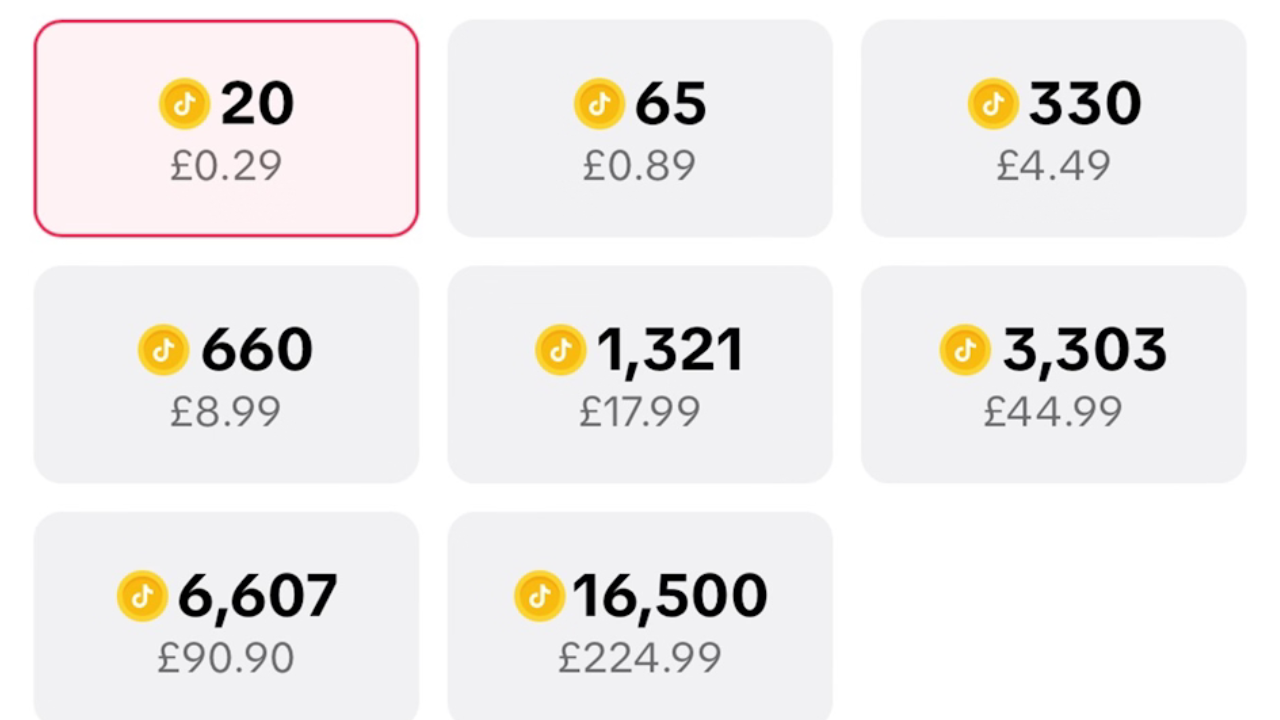
Task: Select the £224.99 price label
Action: point(640,658)
